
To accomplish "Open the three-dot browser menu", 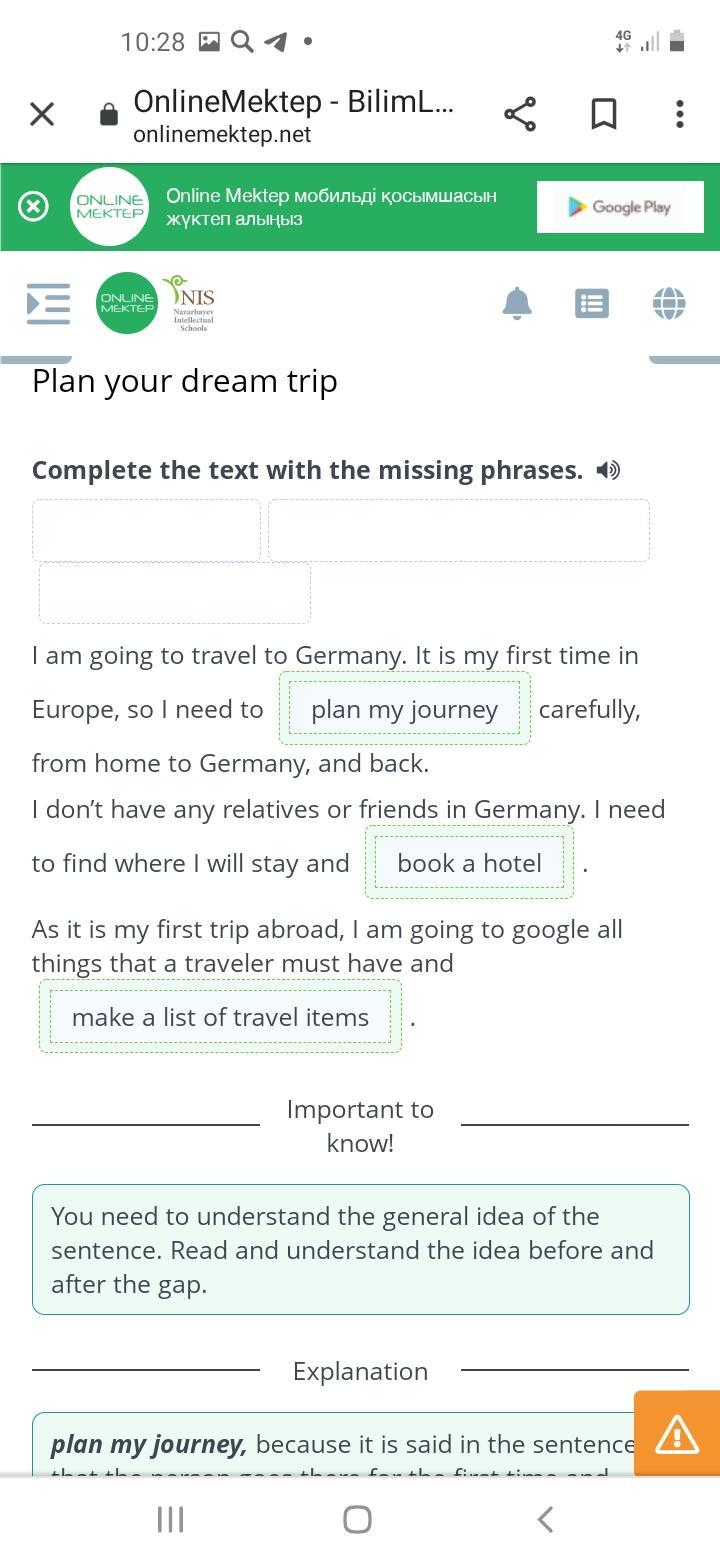I will point(680,114).
